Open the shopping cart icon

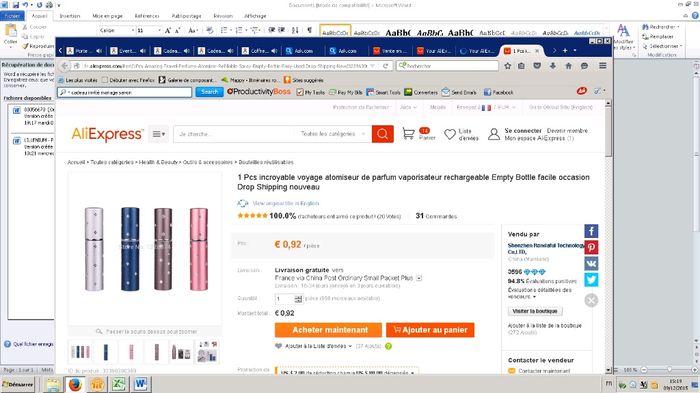[408, 134]
